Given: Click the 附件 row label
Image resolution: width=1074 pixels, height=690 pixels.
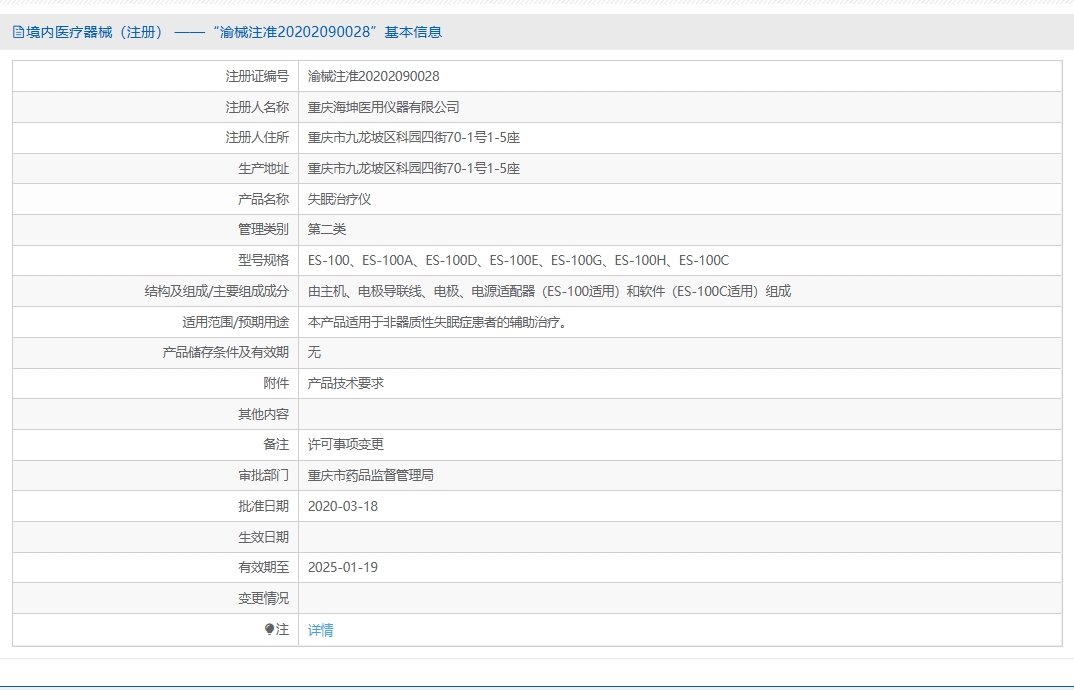Looking at the screenshot, I should 276,383.
